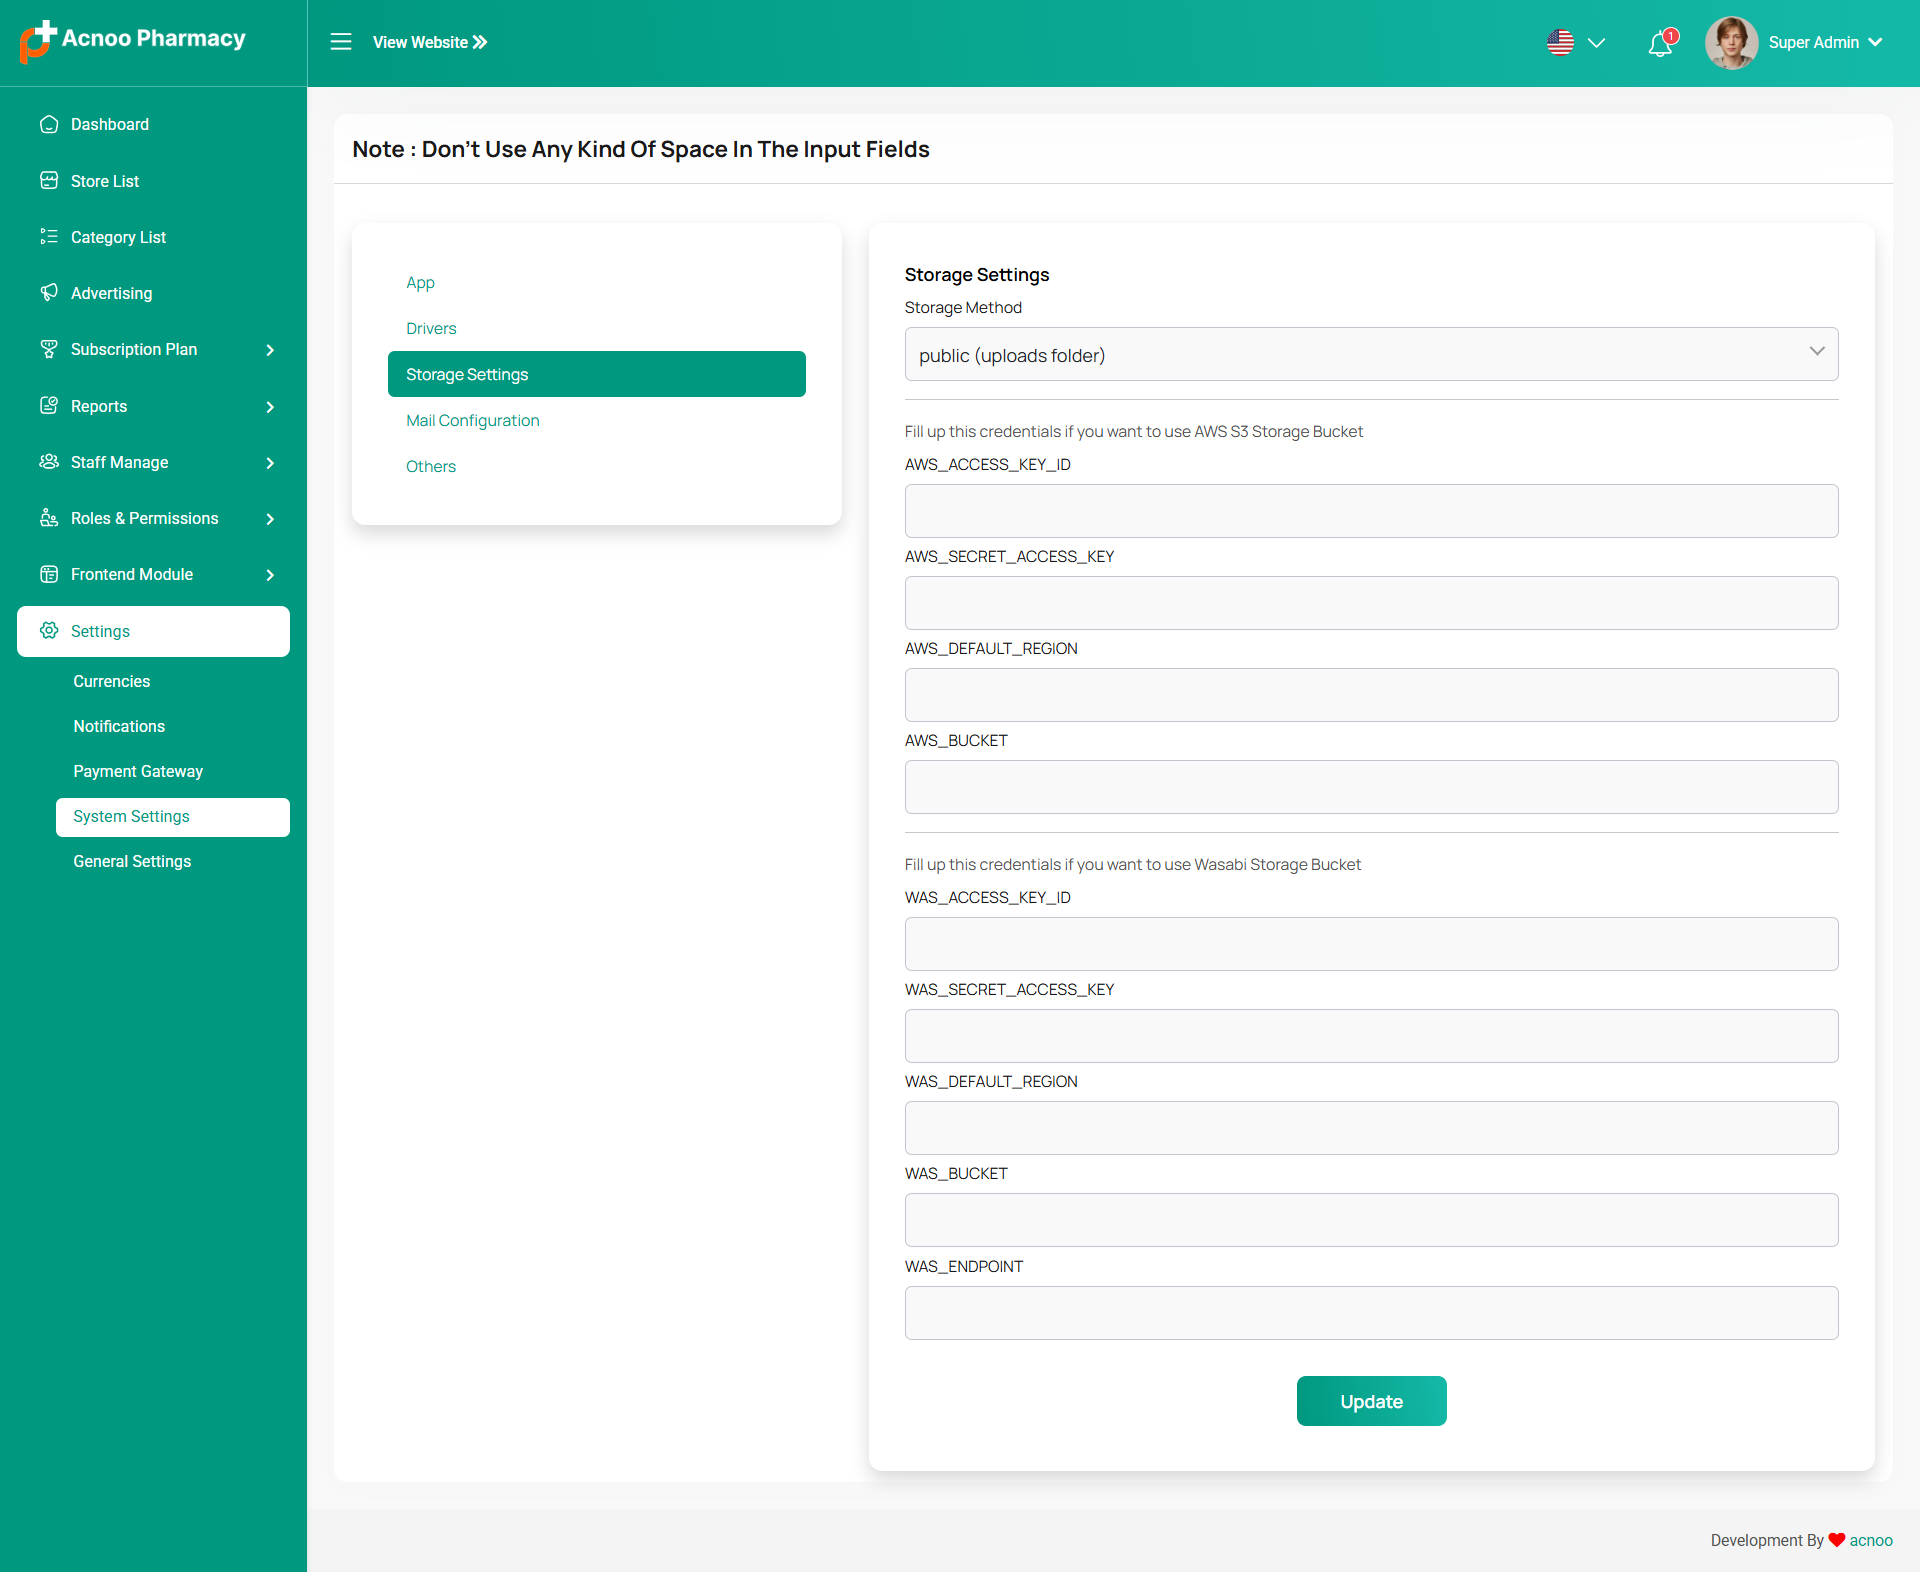
Task: Click the hamburger menu icon
Action: 341,42
